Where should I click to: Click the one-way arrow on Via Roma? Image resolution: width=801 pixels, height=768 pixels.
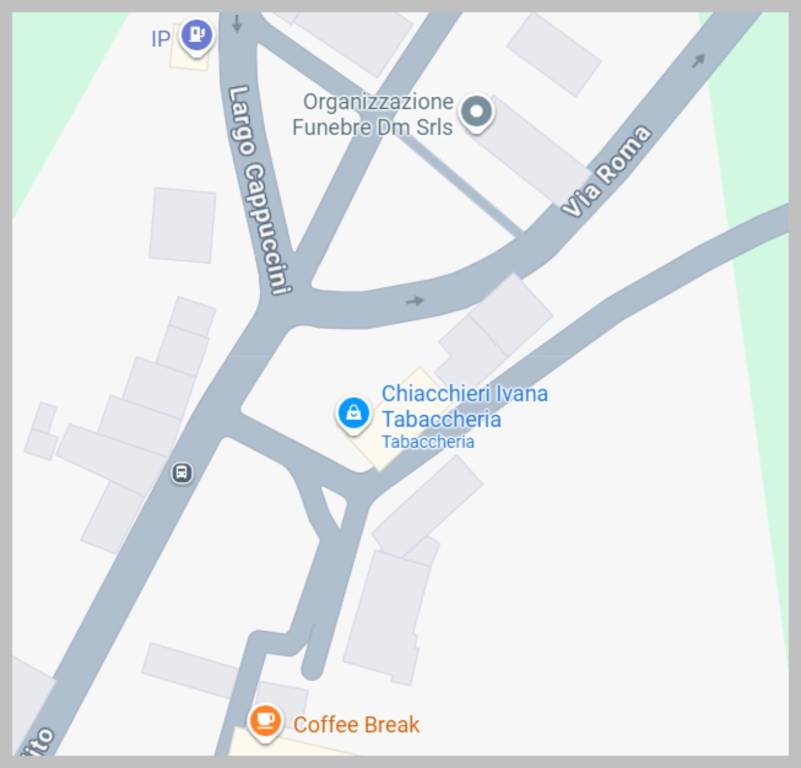pyautogui.click(x=698, y=60)
